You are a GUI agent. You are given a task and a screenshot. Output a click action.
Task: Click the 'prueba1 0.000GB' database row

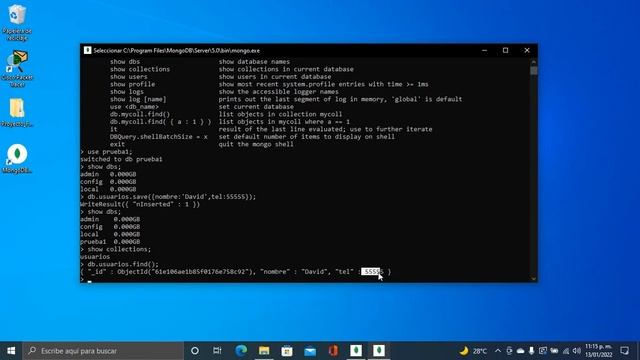110,242
